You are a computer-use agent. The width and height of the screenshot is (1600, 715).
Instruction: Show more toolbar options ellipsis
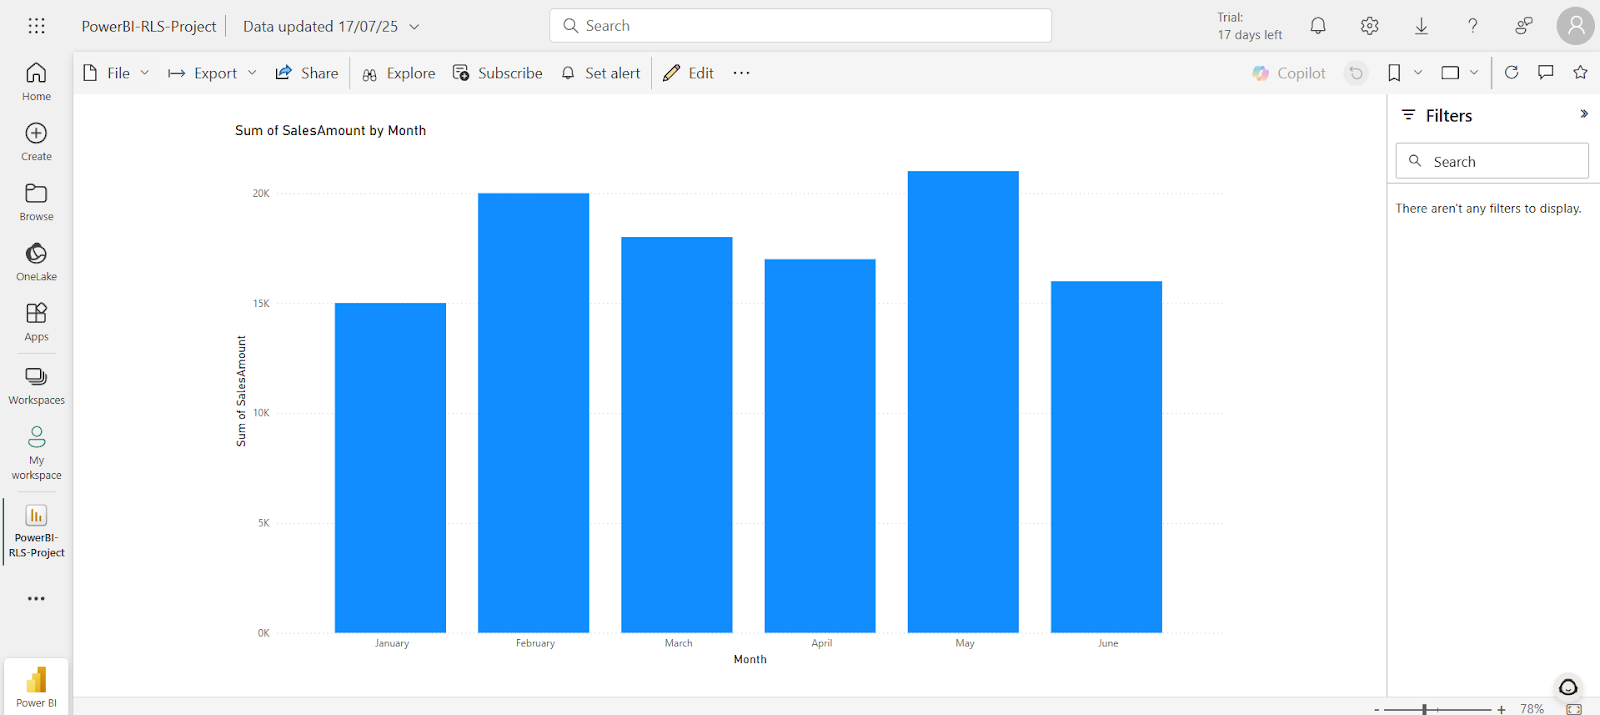(x=741, y=73)
